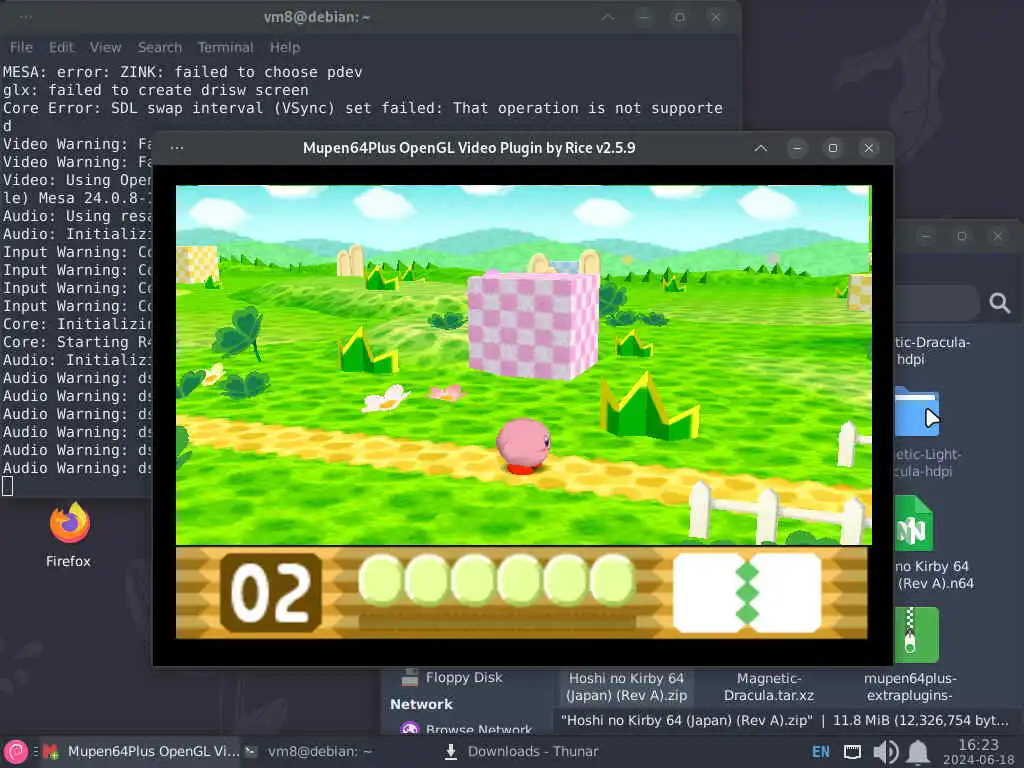Switch to Mupen64Plus OpenGL taskbar entry
The height and width of the screenshot is (768, 1024).
click(x=142, y=752)
